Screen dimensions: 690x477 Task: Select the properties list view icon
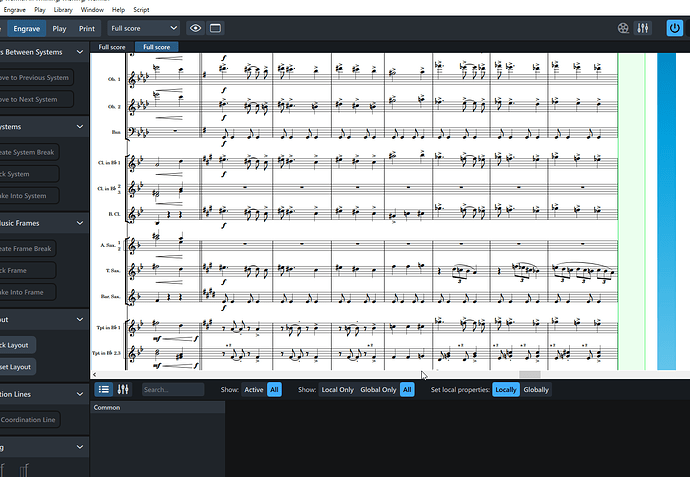[x=104, y=389]
